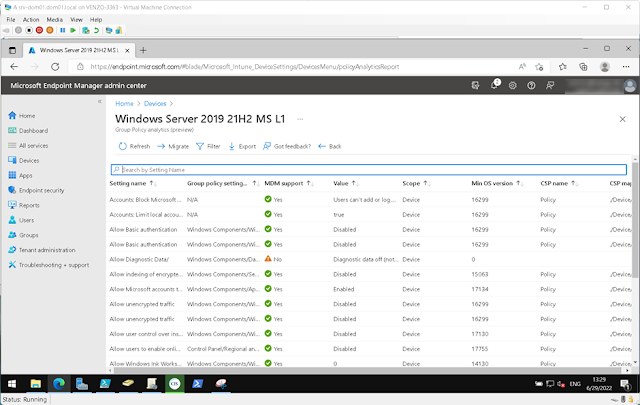Open the notifications bell icon
The width and height of the screenshot is (640, 405).
pyautogui.click(x=494, y=85)
